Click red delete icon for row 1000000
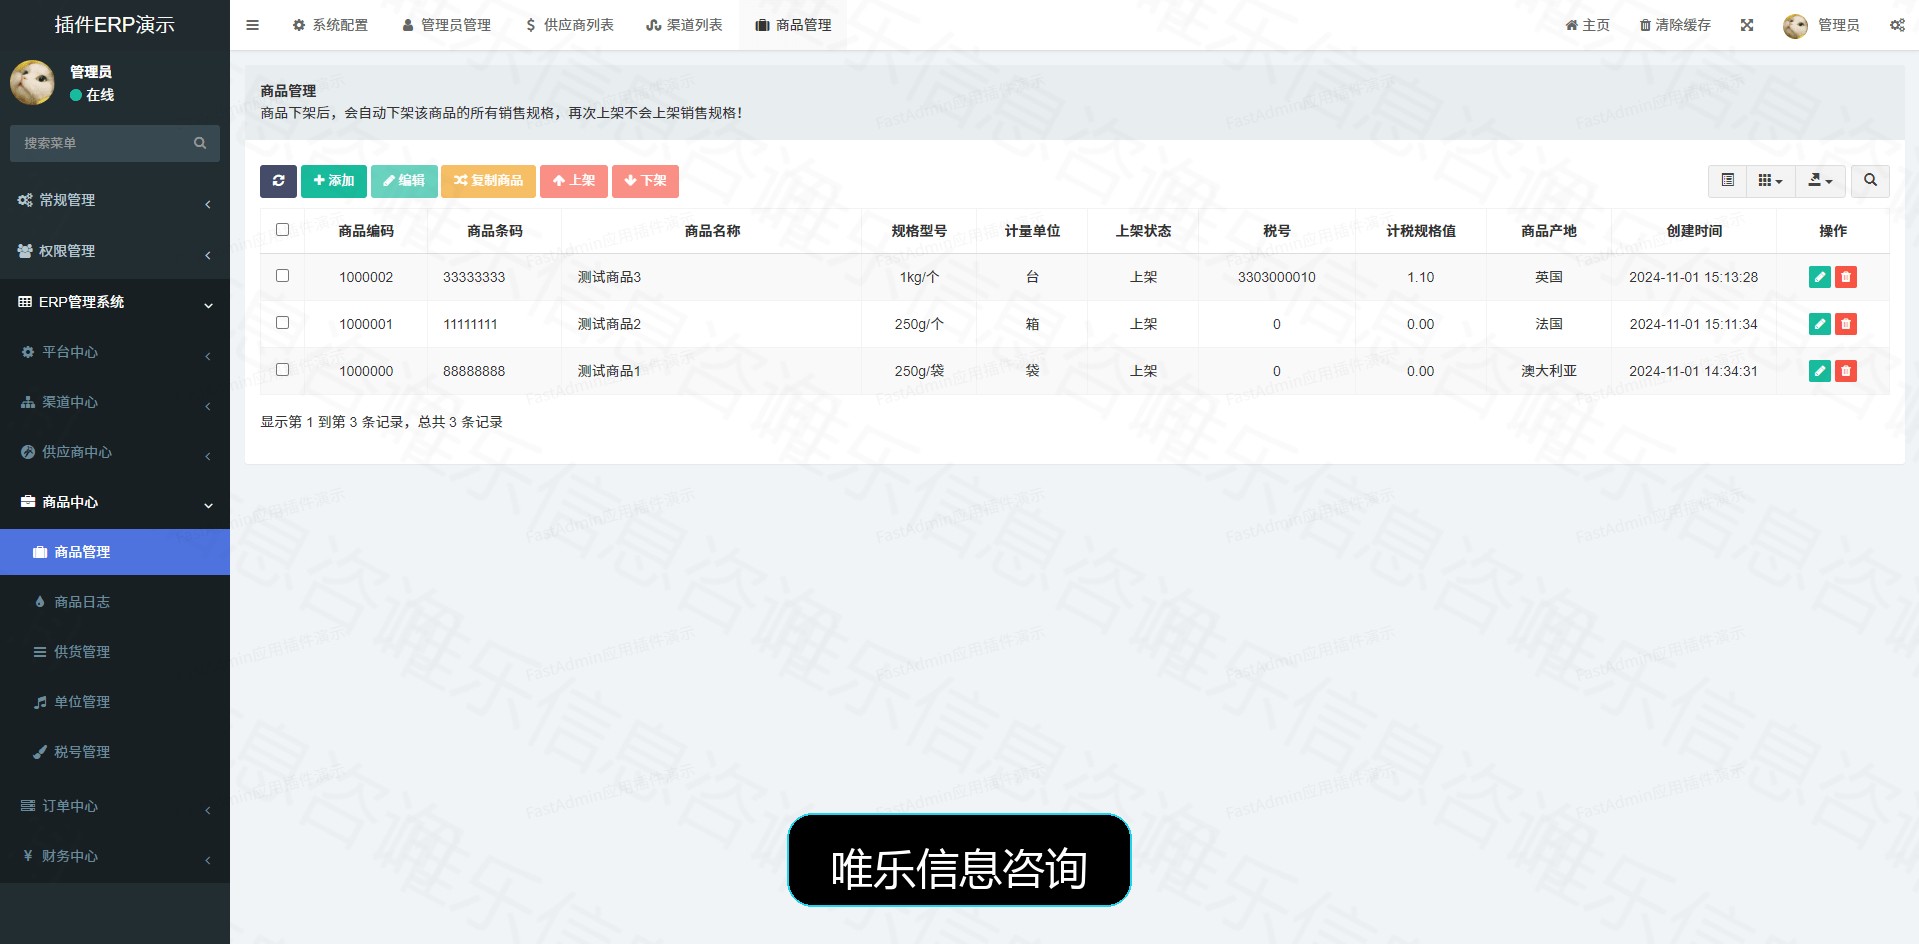1919x944 pixels. [1846, 371]
